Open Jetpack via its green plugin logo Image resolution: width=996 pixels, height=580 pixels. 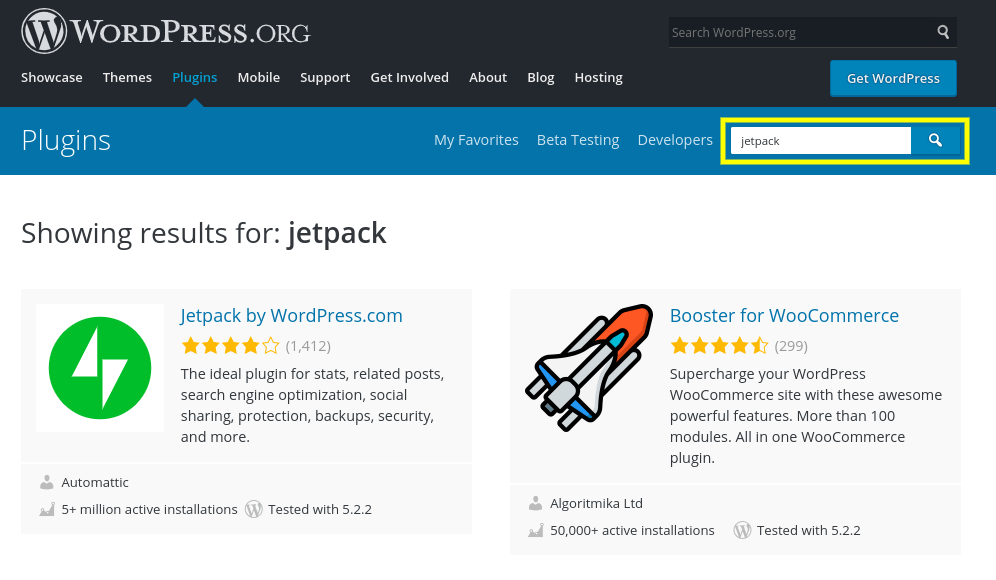coord(99,368)
